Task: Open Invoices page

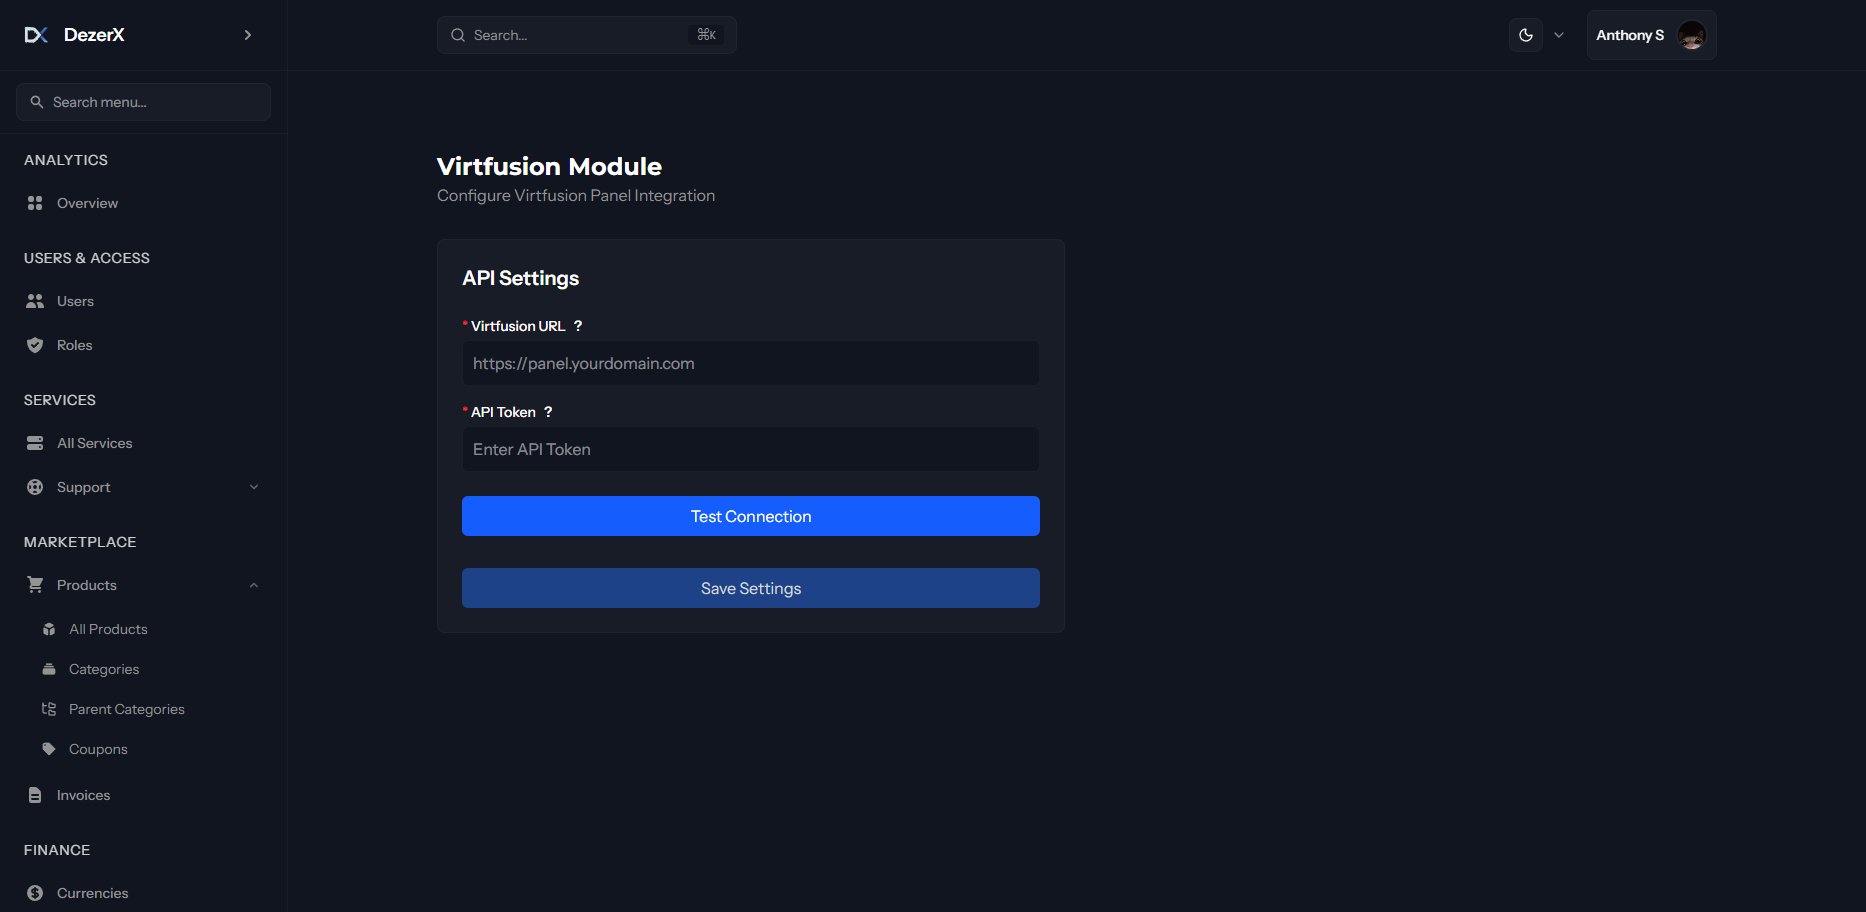Action: (x=143, y=795)
